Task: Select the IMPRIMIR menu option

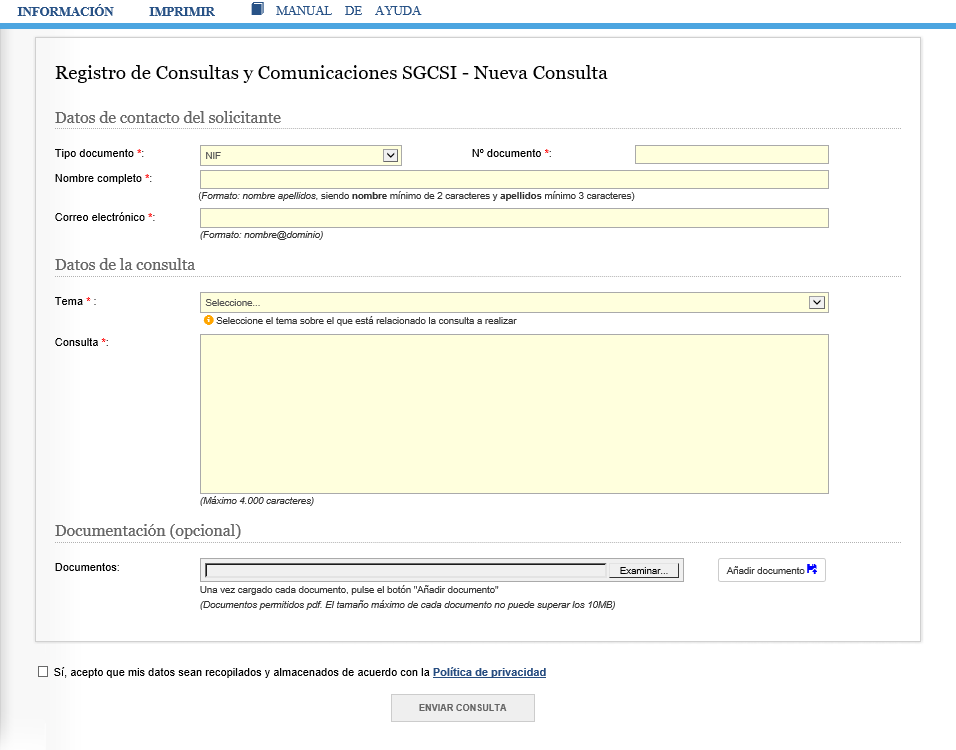Action: coord(182,12)
